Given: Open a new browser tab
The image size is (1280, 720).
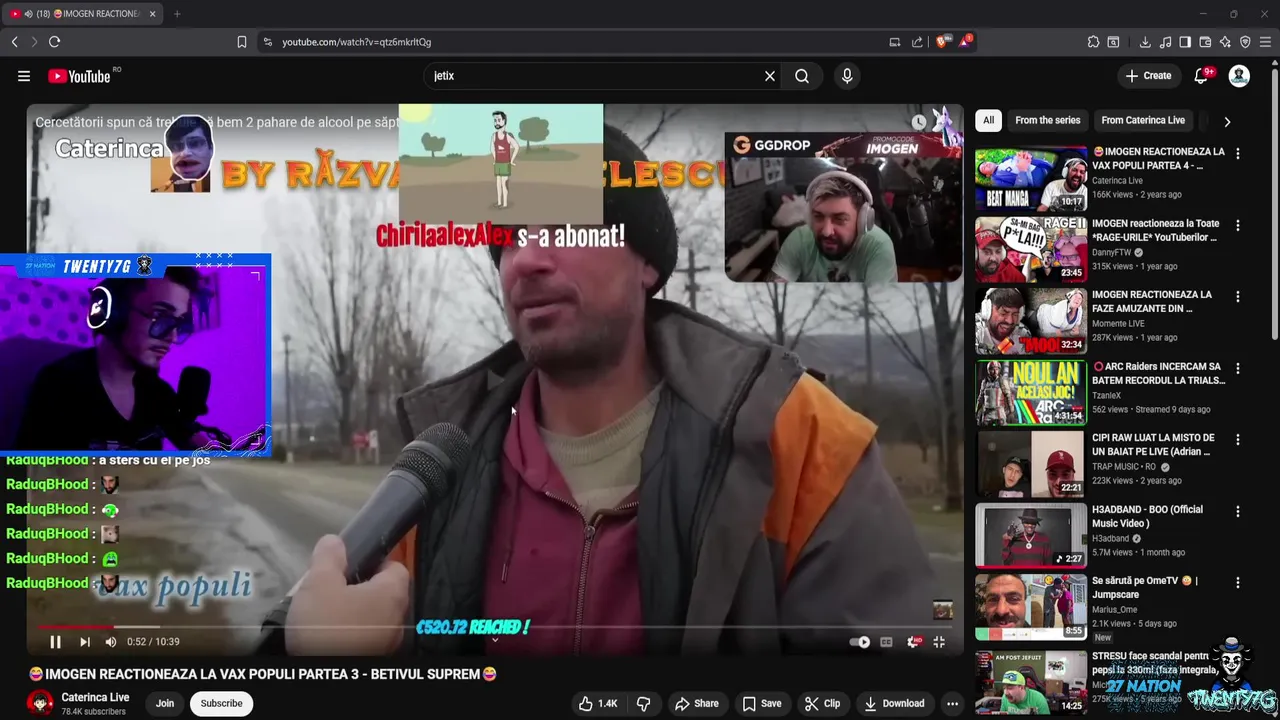Looking at the screenshot, I should tap(177, 14).
